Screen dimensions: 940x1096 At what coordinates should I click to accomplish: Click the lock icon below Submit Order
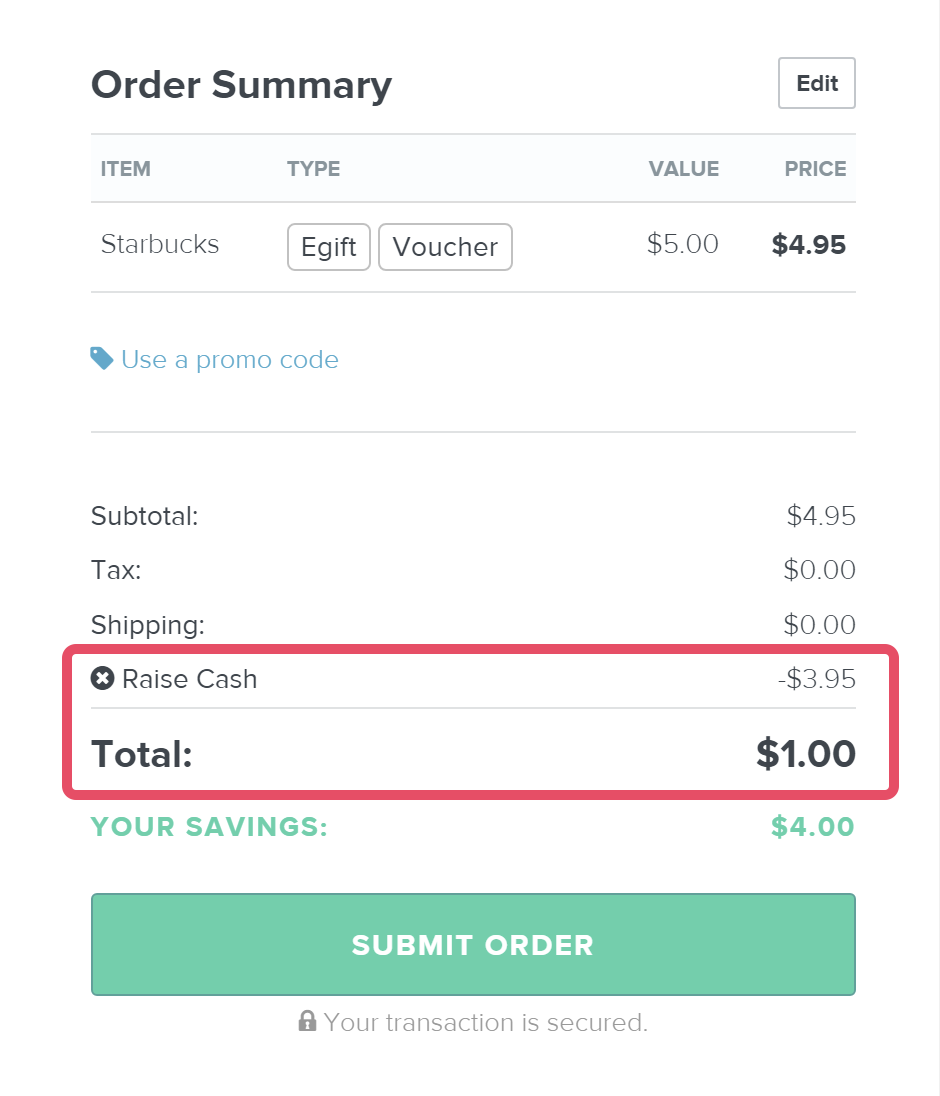click(308, 1022)
